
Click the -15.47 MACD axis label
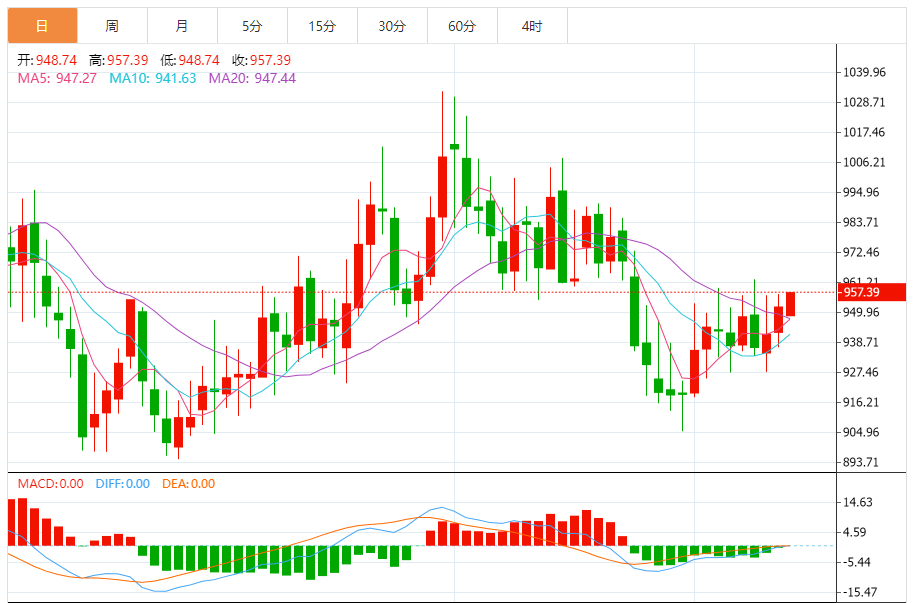(860, 592)
